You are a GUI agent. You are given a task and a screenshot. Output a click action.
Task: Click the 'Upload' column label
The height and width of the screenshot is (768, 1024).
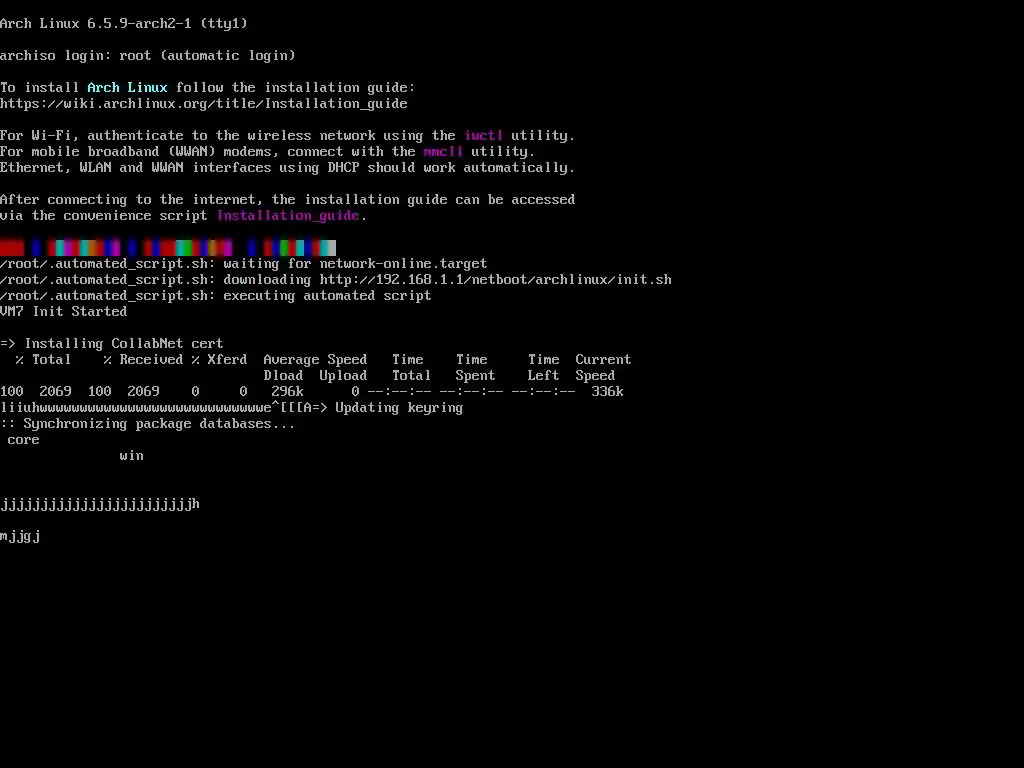[x=343, y=376]
